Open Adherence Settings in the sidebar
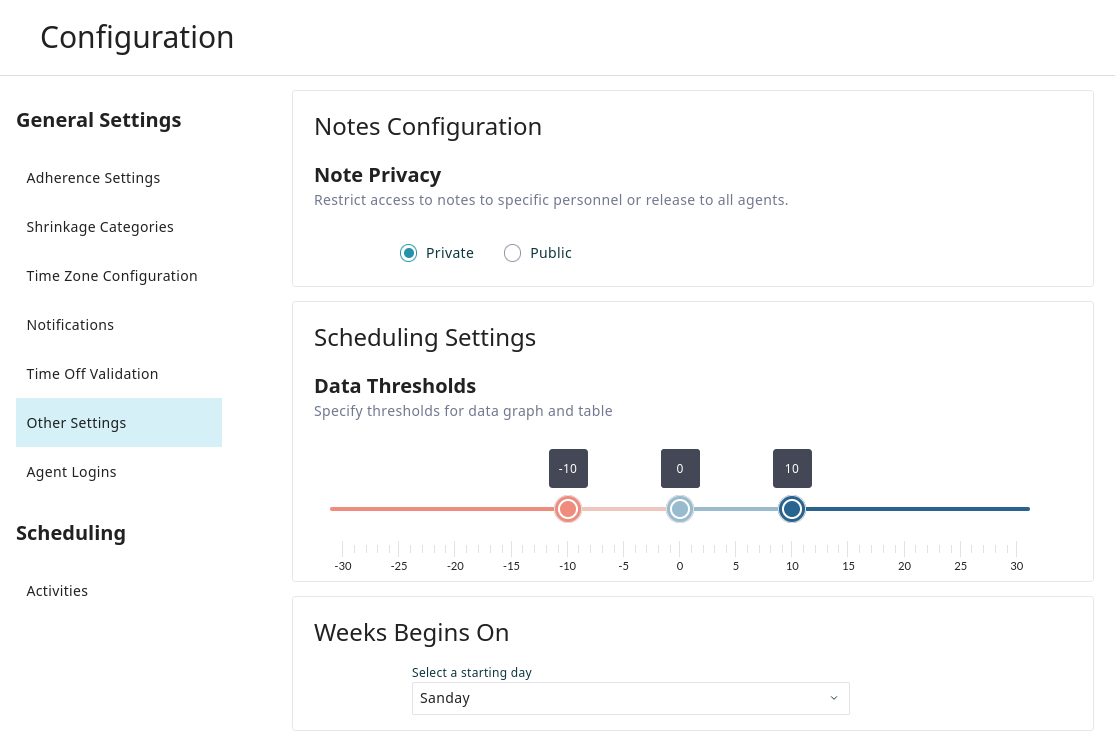Screen dimensions: 1115x744 click(x=93, y=178)
